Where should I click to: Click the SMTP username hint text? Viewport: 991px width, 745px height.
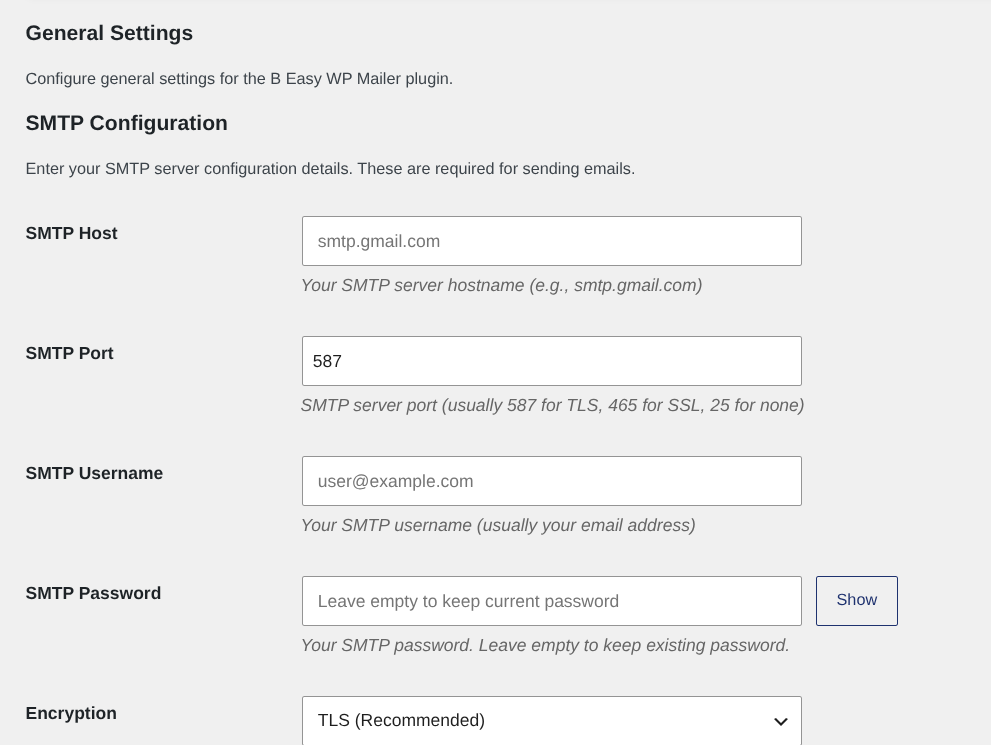click(x=499, y=526)
